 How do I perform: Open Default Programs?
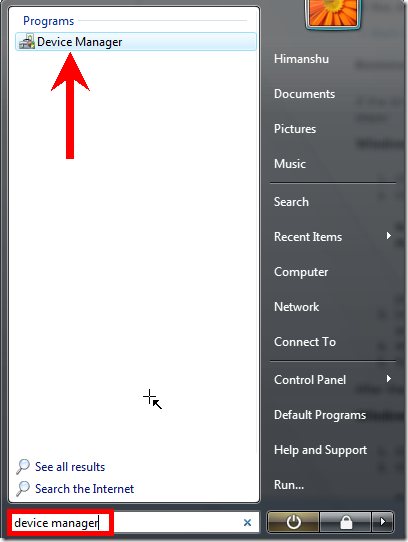pos(320,415)
